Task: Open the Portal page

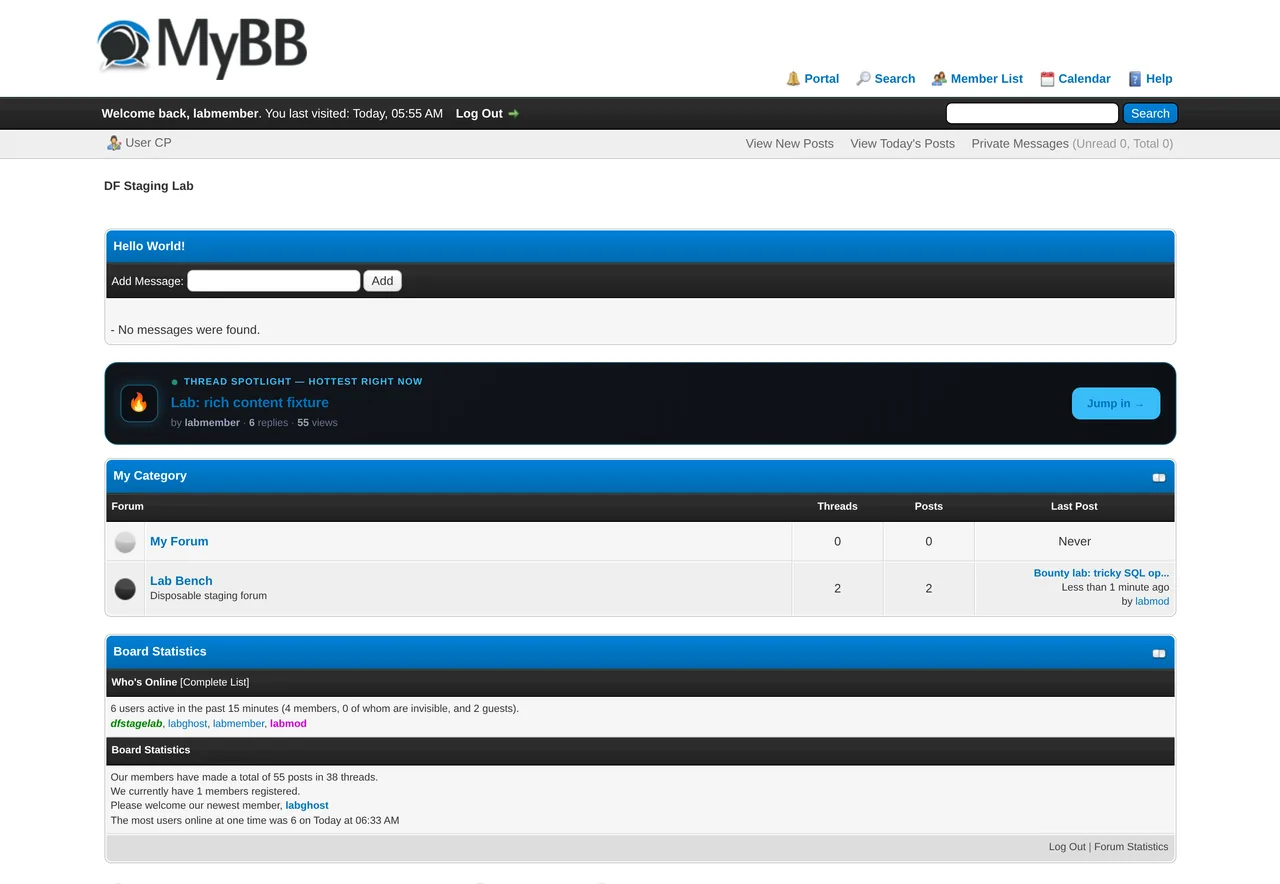Action: pyautogui.click(x=822, y=79)
